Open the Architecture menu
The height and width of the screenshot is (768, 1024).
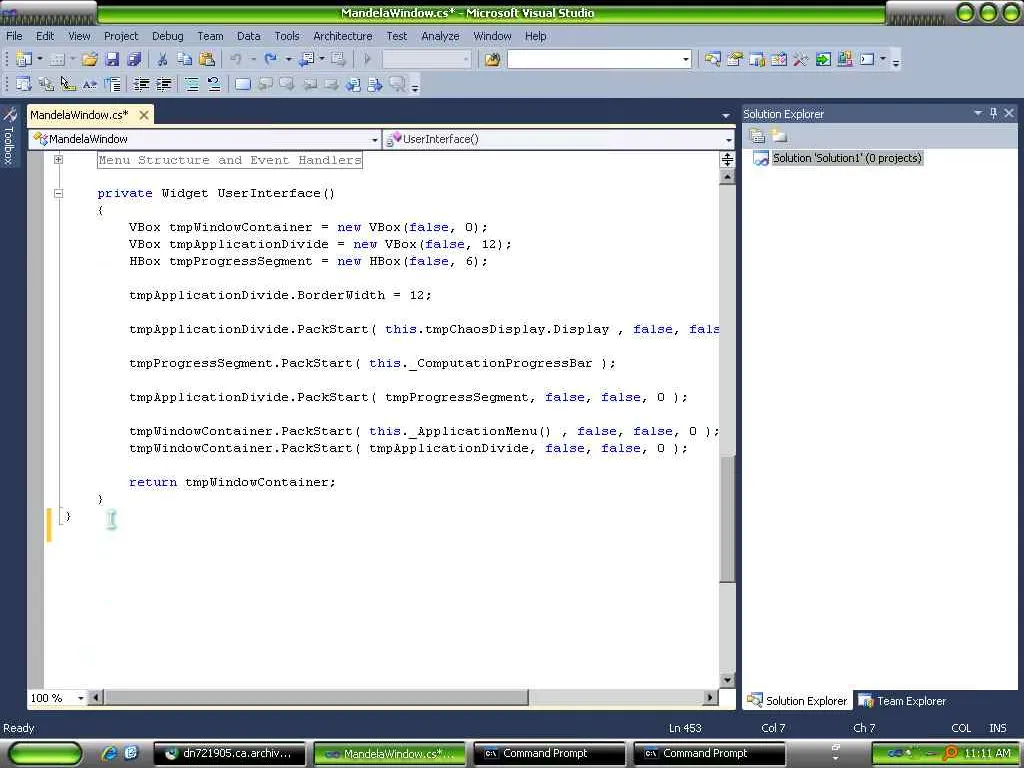point(343,36)
